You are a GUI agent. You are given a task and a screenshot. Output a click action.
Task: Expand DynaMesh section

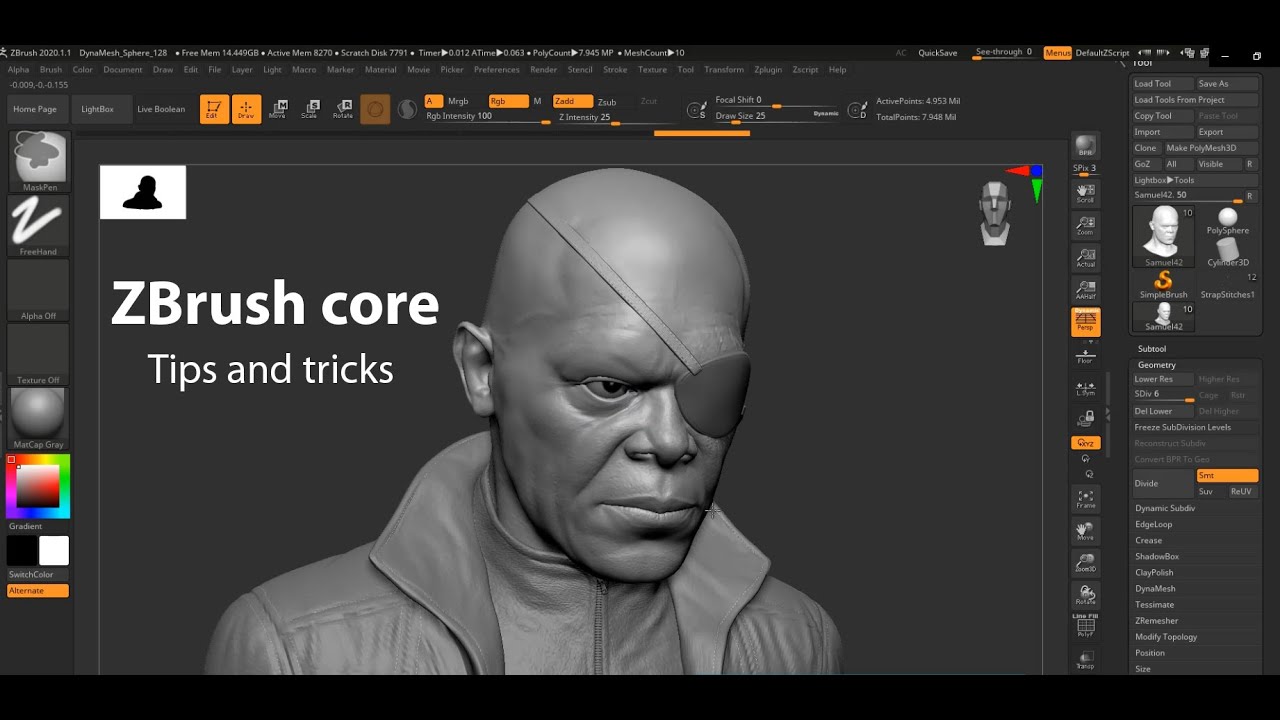1155,588
